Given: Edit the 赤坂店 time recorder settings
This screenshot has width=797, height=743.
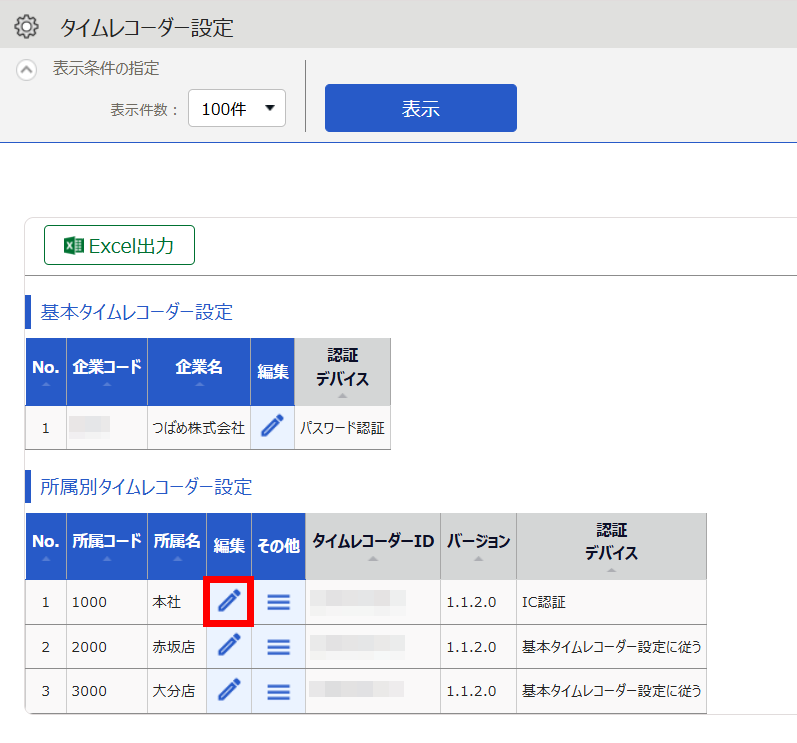Looking at the screenshot, I should point(229,646).
